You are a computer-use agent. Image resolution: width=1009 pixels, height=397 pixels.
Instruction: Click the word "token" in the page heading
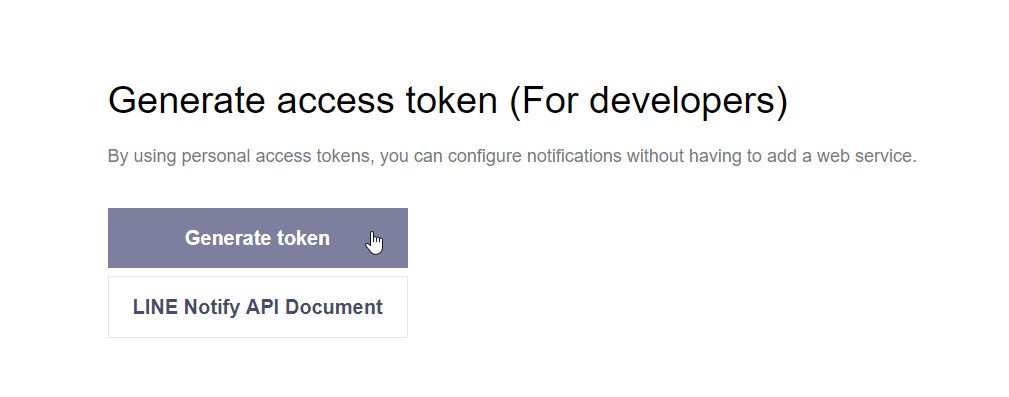pos(451,101)
